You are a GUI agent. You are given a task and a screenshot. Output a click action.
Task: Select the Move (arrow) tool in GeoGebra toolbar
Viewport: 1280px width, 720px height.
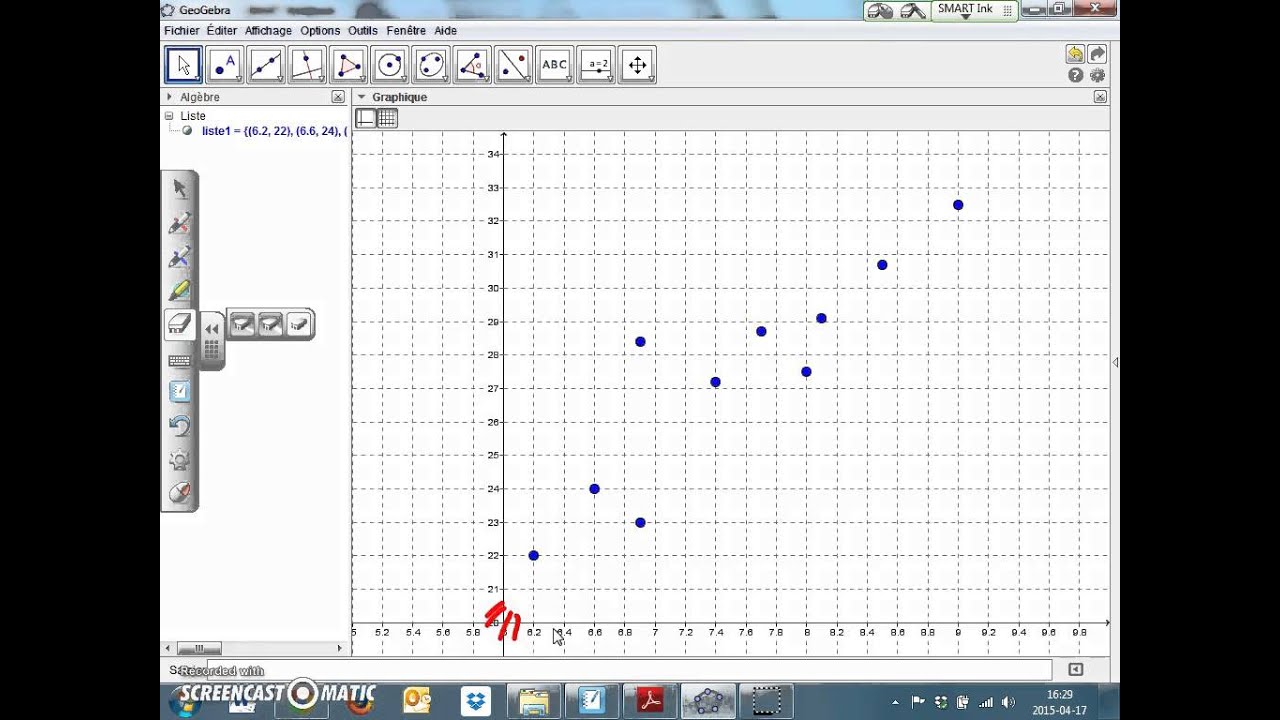click(x=183, y=65)
